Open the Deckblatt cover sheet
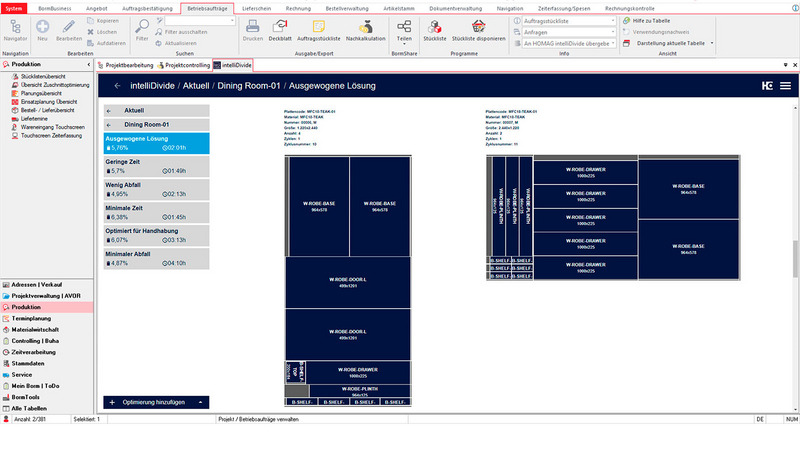Image resolution: width=800 pixels, height=450 pixels. 281,28
